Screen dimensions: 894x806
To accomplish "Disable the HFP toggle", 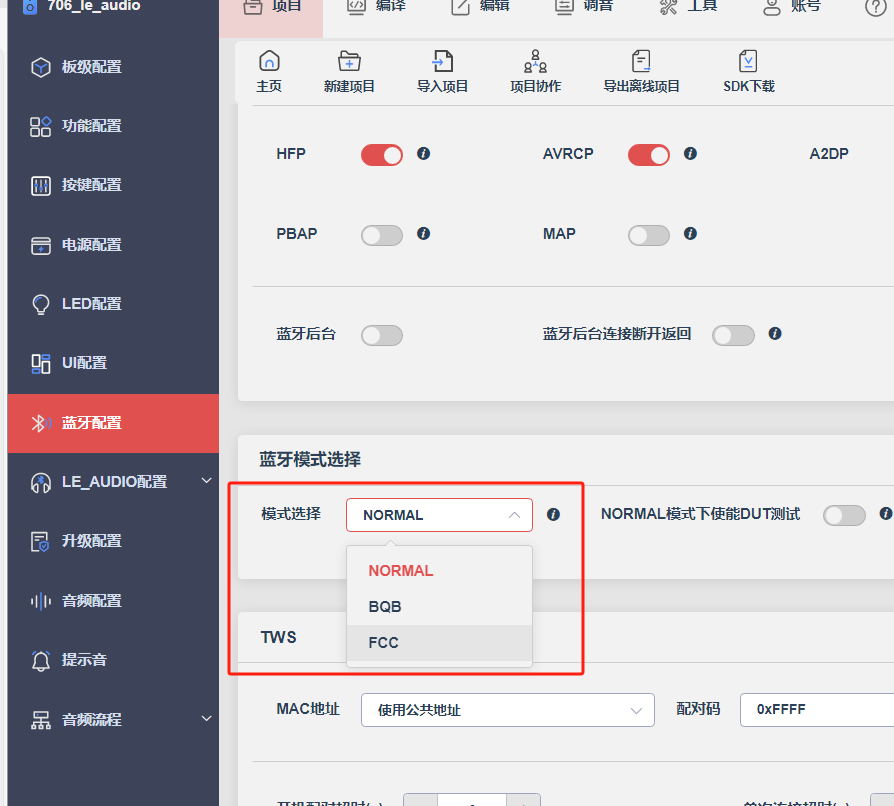I will 382,155.
